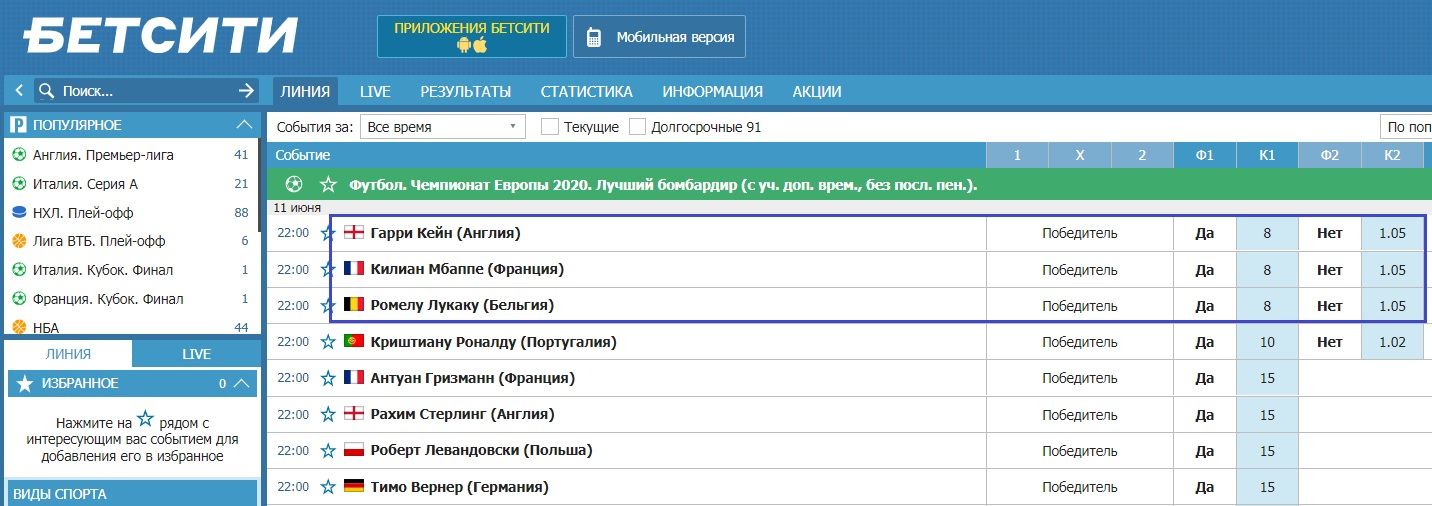
Task: Submit search with the right arrow
Action: click(247, 91)
